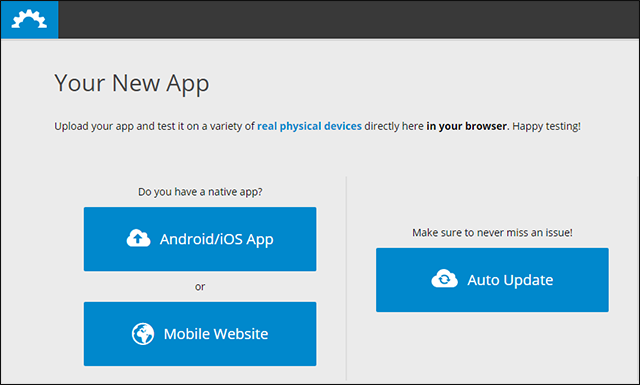Click the 'in your browser' bold text

pyautogui.click(x=467, y=126)
